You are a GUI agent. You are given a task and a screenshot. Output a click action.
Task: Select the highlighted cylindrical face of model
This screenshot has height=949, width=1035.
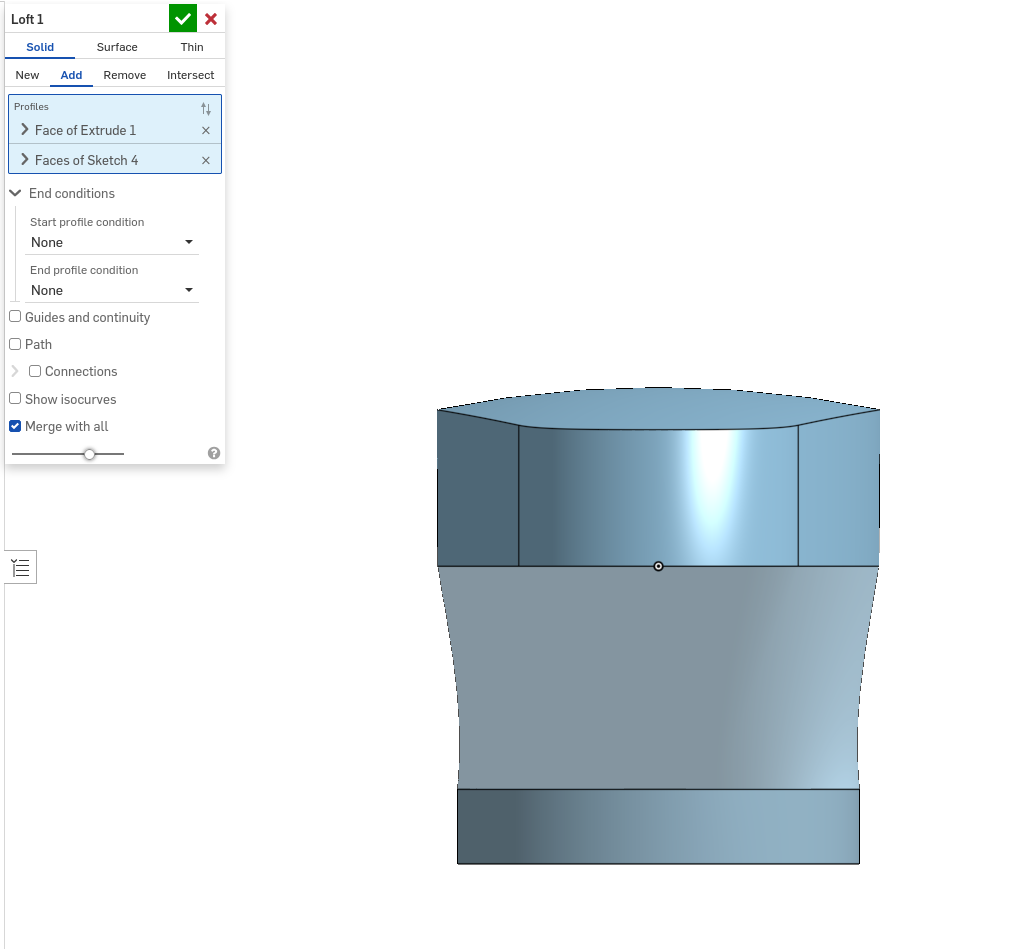658,498
